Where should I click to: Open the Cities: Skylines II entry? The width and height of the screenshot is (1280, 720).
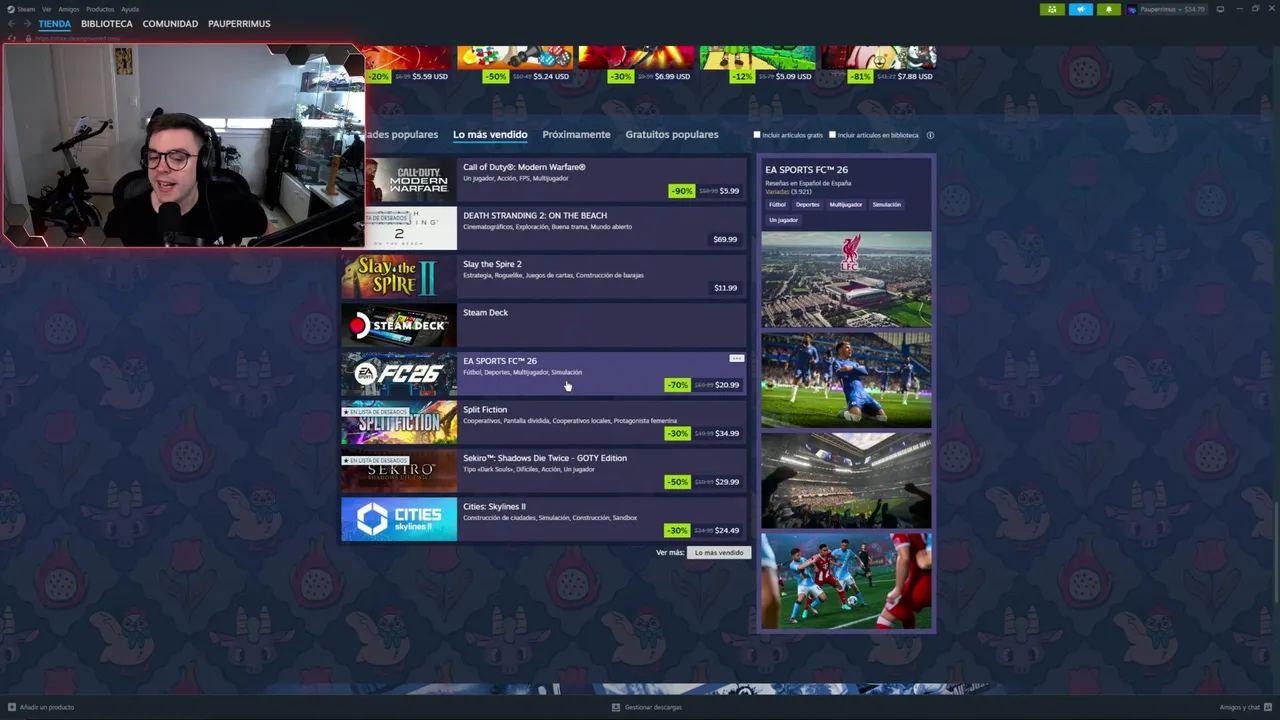(544, 519)
